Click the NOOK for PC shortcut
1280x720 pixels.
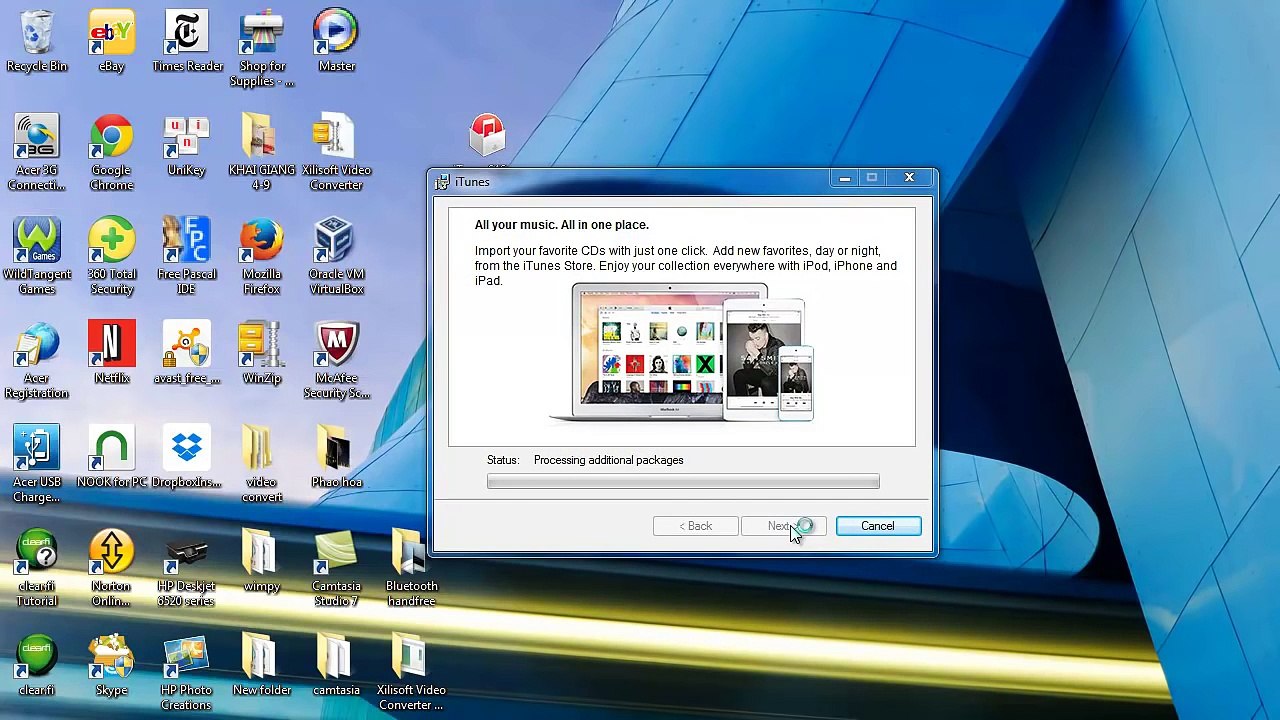tap(111, 457)
